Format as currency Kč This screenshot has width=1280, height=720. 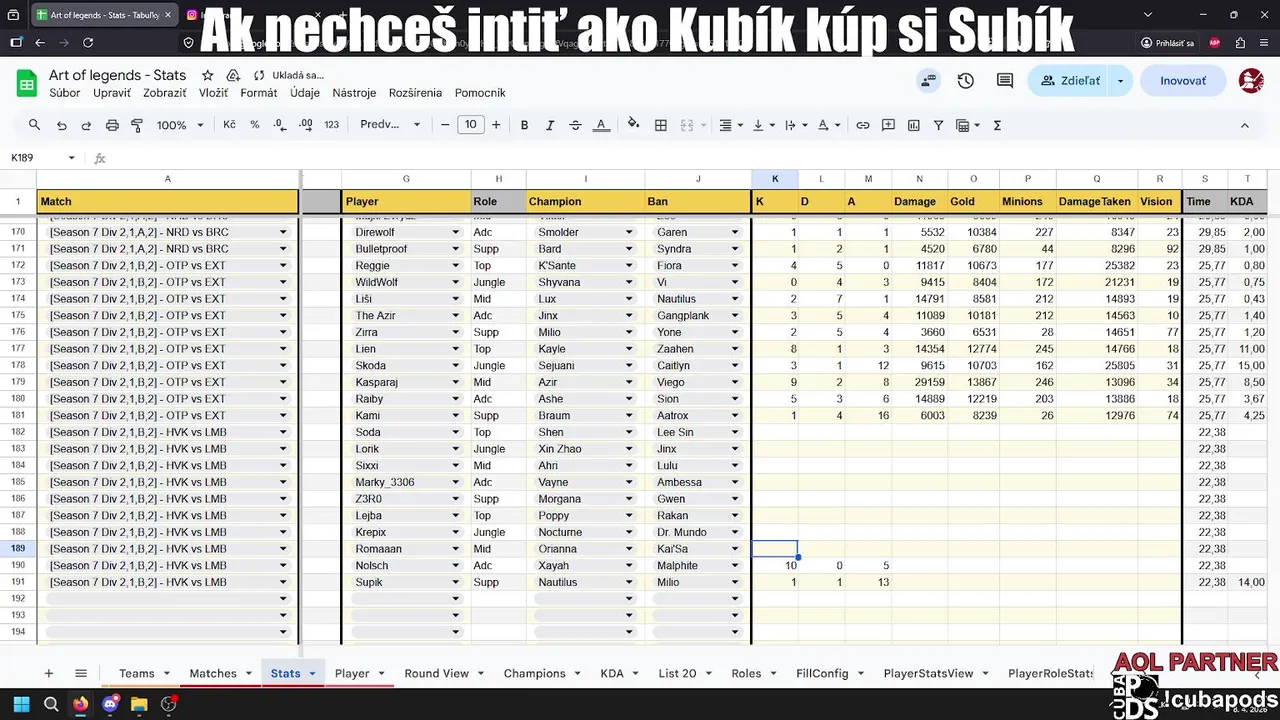tap(229, 125)
